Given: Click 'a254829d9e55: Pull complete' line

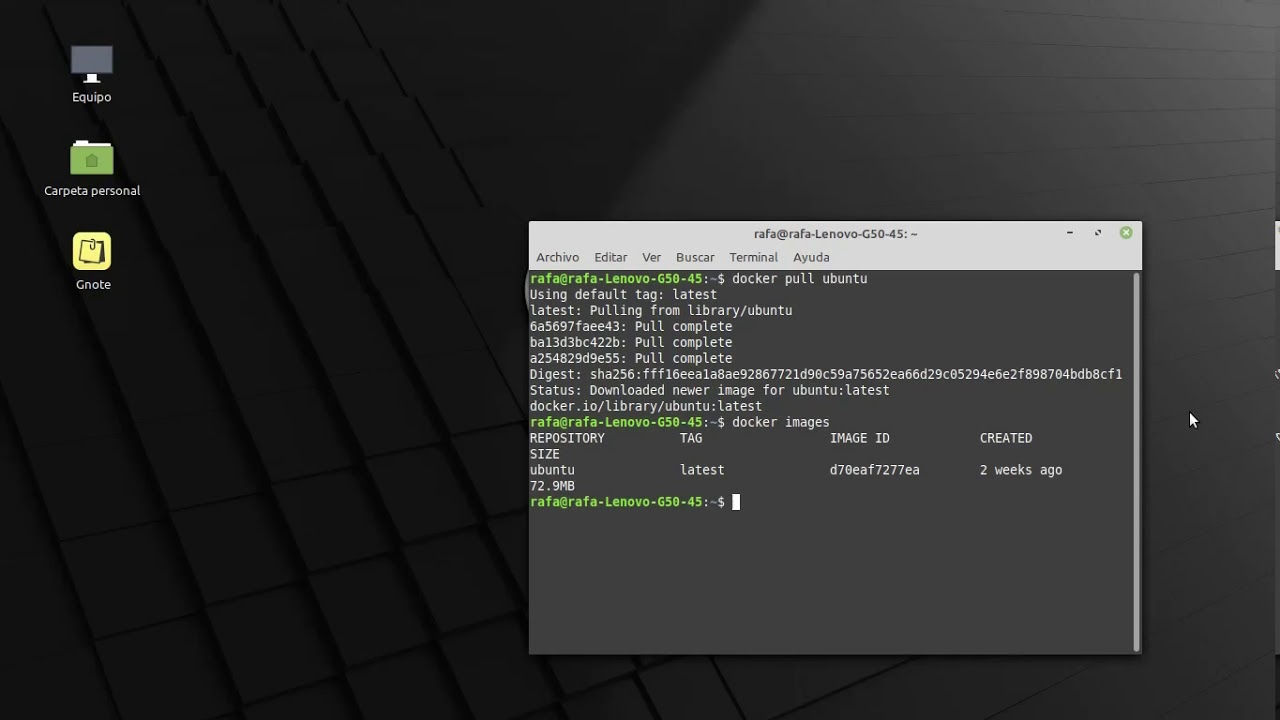Looking at the screenshot, I should [x=631, y=359].
